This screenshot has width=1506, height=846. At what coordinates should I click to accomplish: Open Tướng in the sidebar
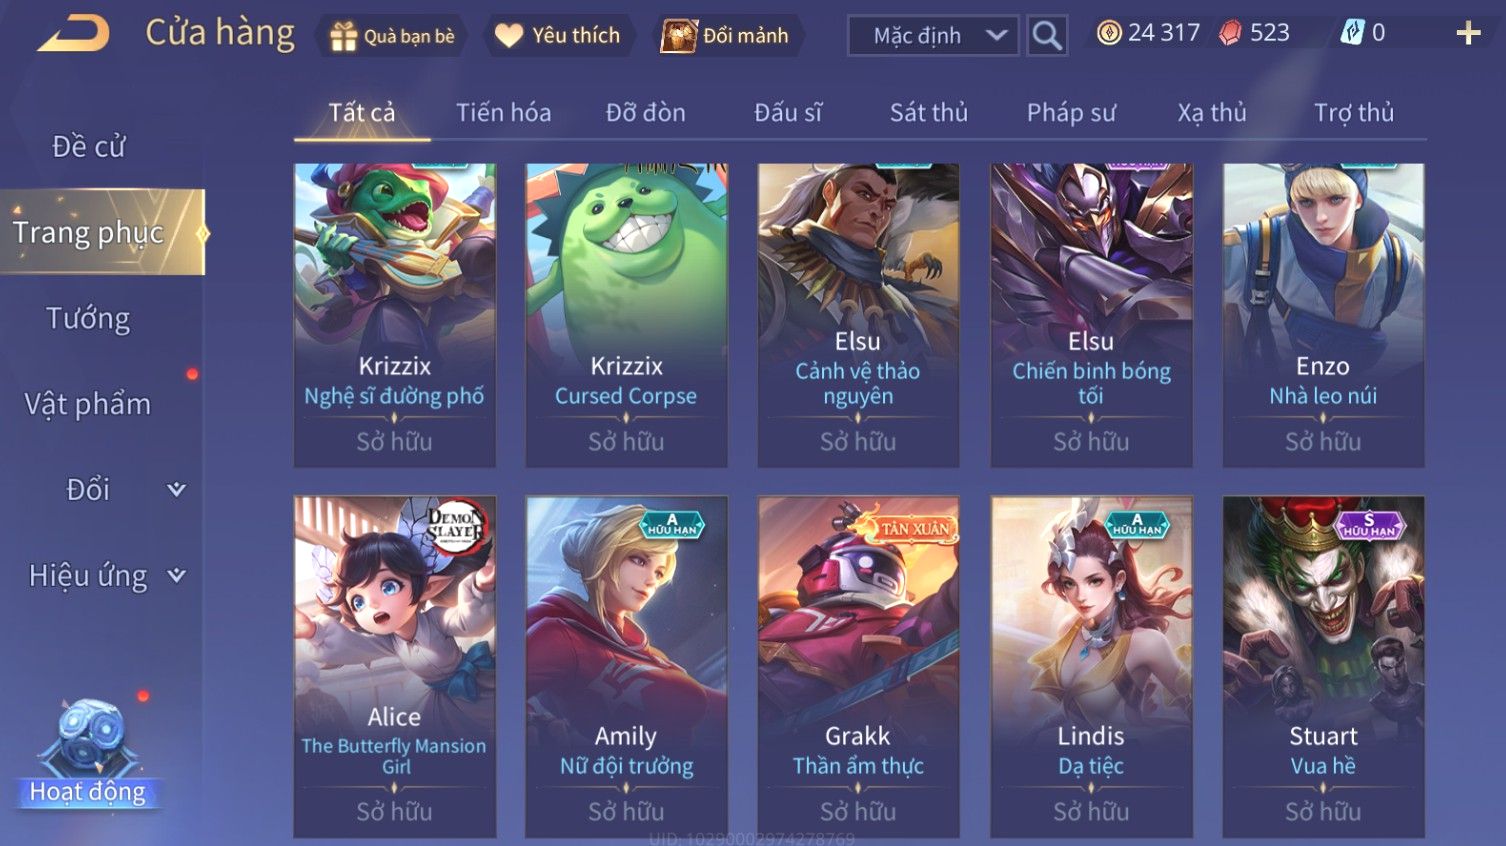coord(88,318)
